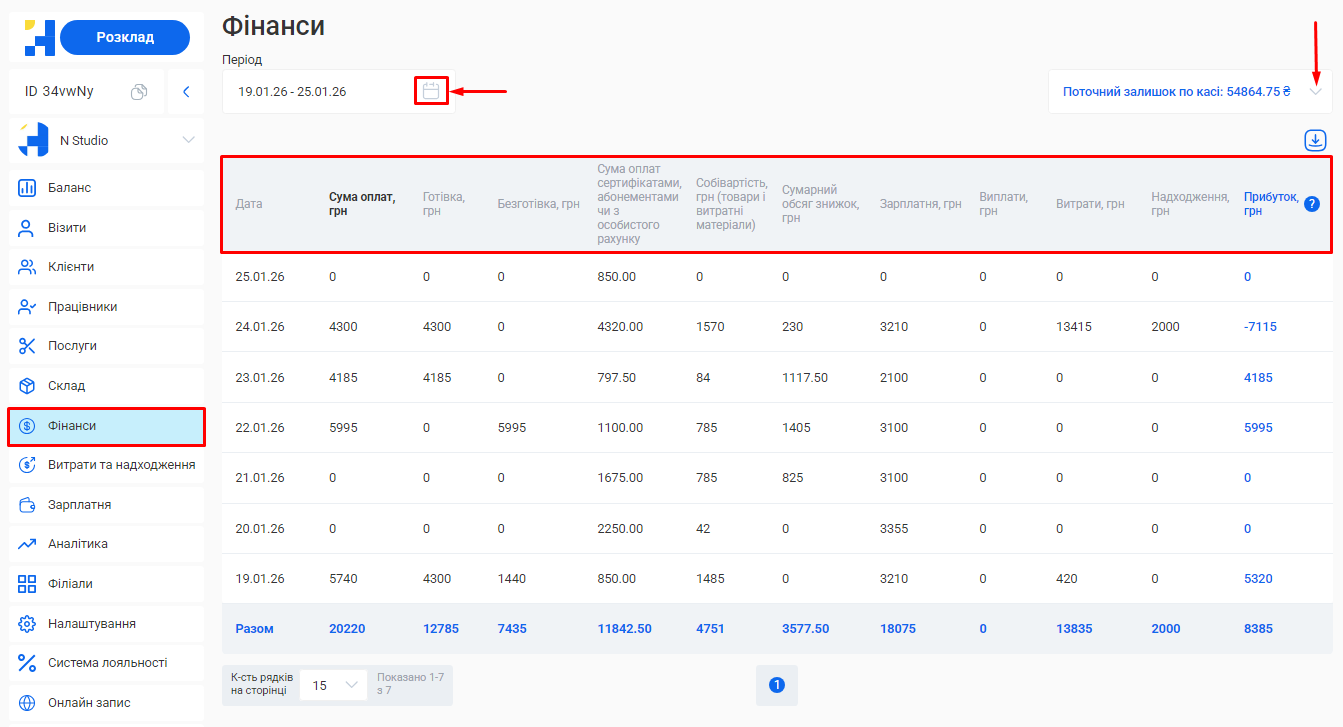Viewport: 1343px width, 727px height.
Task: Open the calendar date picker icon
Action: click(x=430, y=91)
